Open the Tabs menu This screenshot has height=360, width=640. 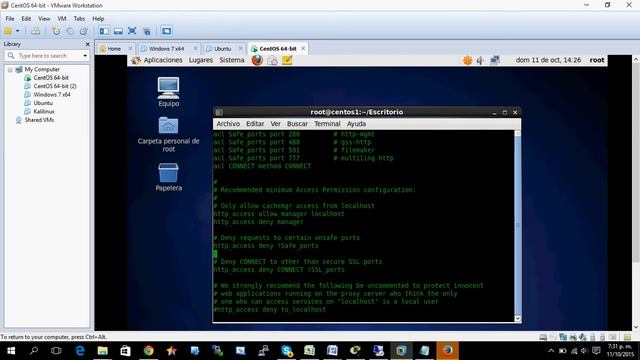pos(79,19)
